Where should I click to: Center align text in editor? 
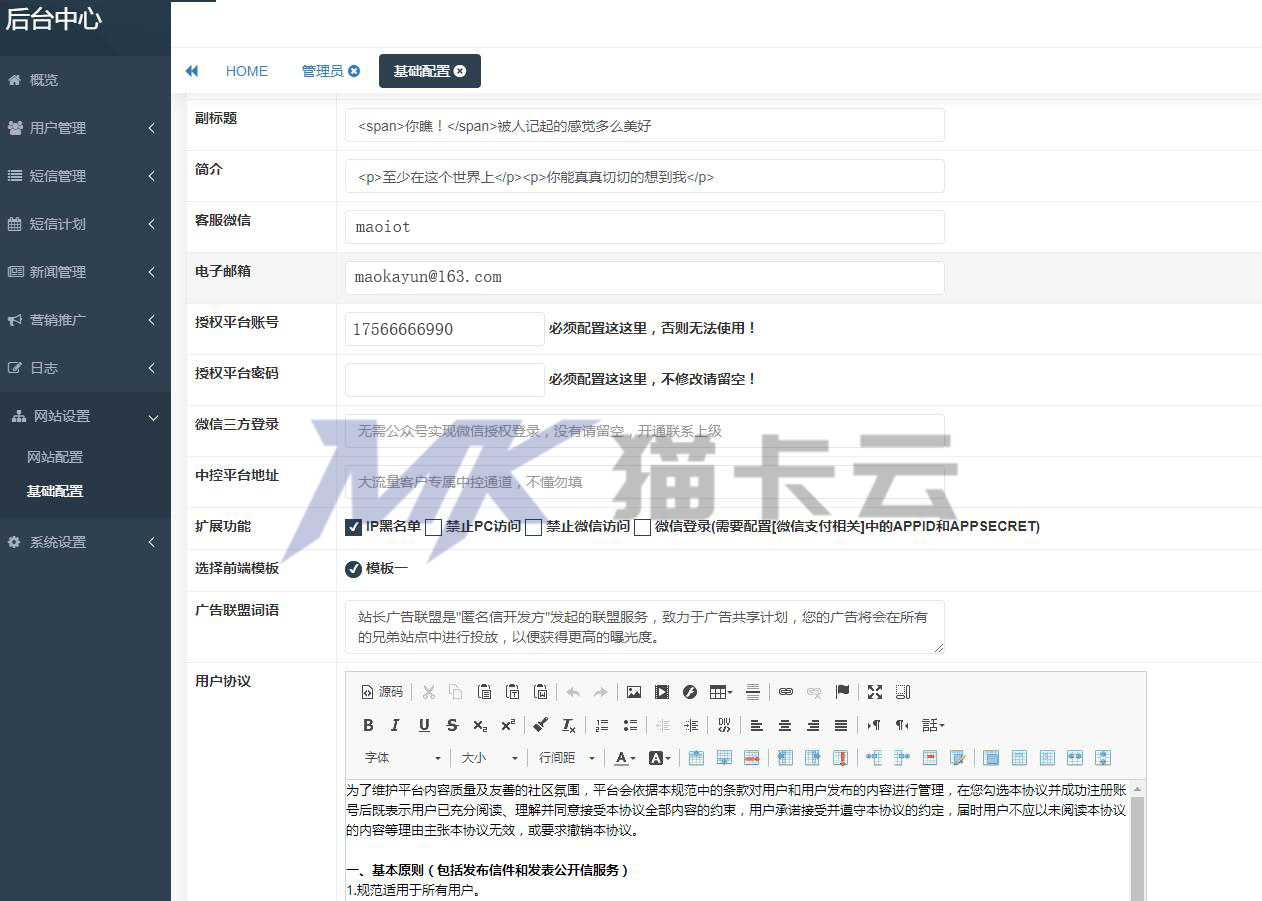pos(785,725)
